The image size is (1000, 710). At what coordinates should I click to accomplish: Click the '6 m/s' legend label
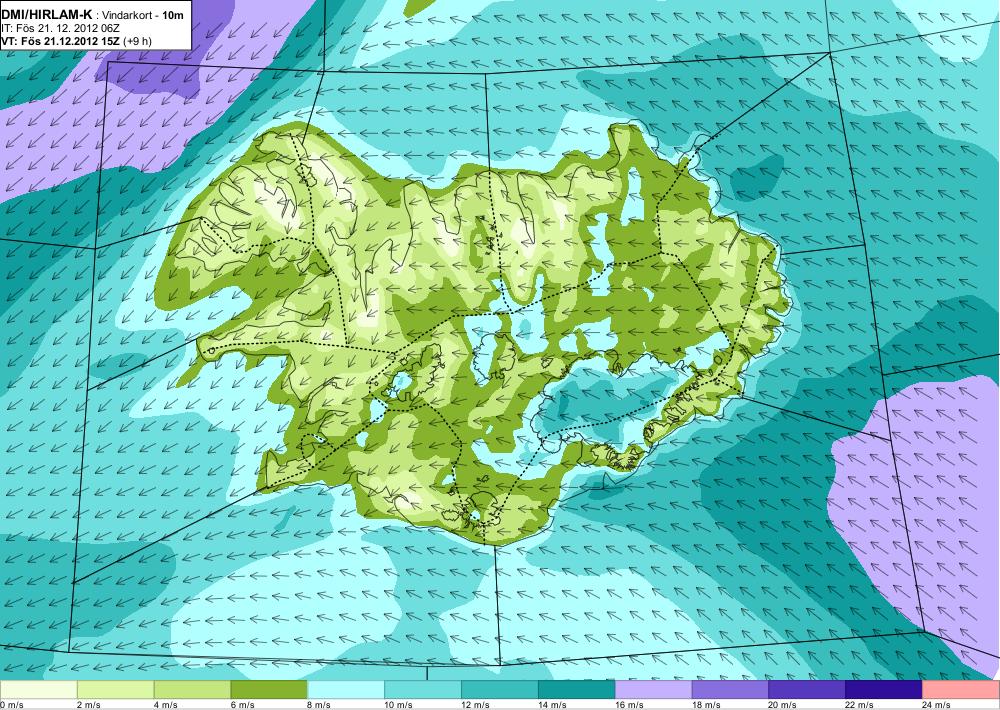tap(242, 705)
